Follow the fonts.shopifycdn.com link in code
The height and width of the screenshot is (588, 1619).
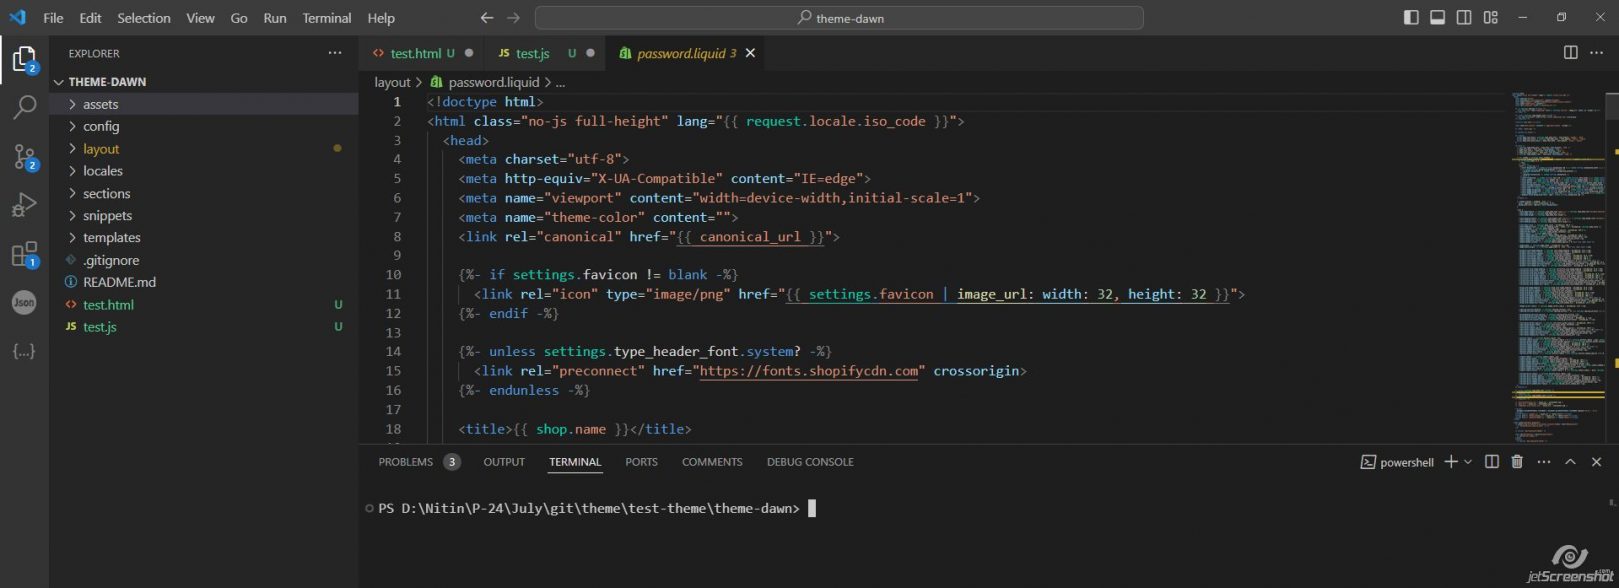(x=808, y=371)
